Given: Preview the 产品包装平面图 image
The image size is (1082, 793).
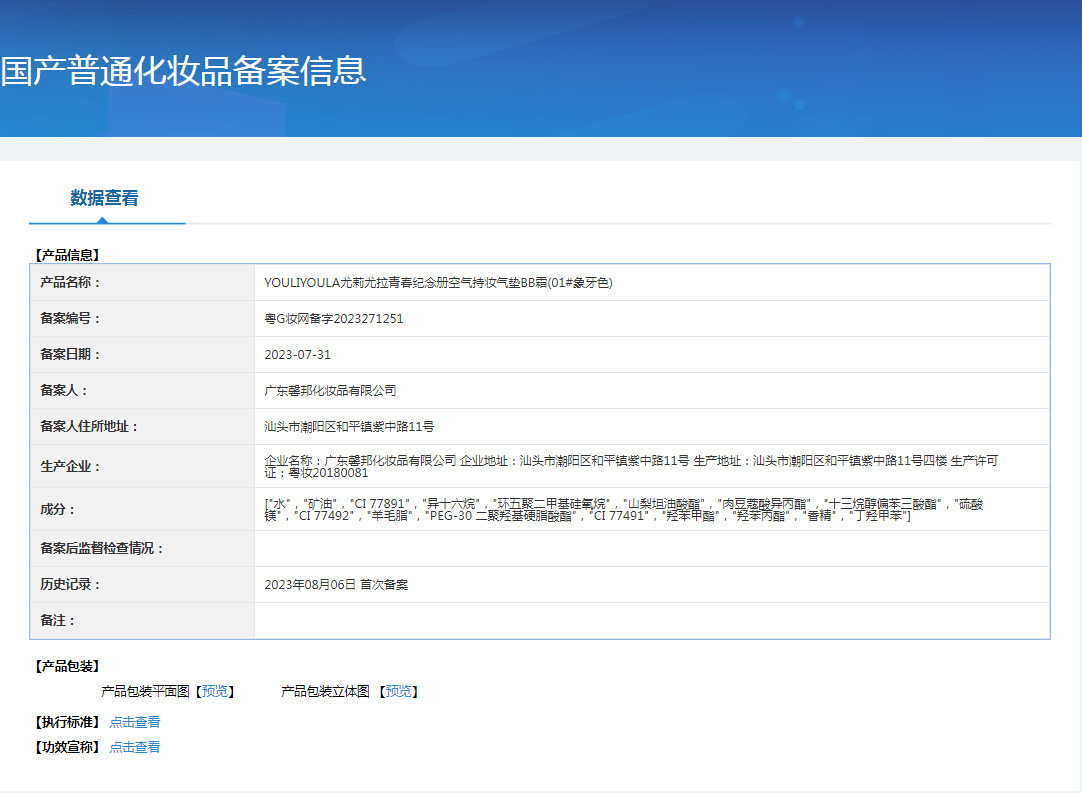Looking at the screenshot, I should coord(215,691).
